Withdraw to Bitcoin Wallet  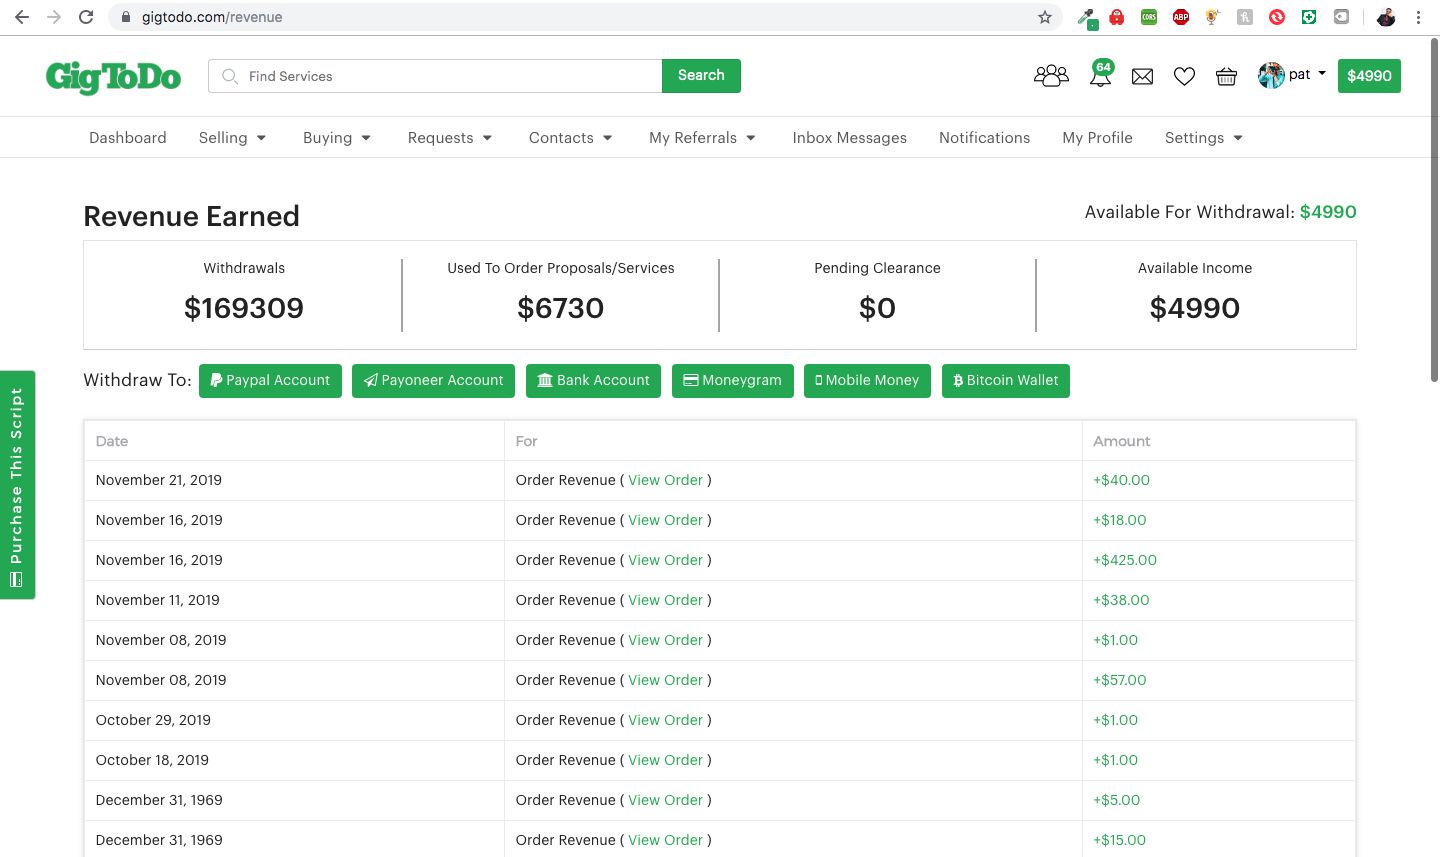[x=1005, y=381]
